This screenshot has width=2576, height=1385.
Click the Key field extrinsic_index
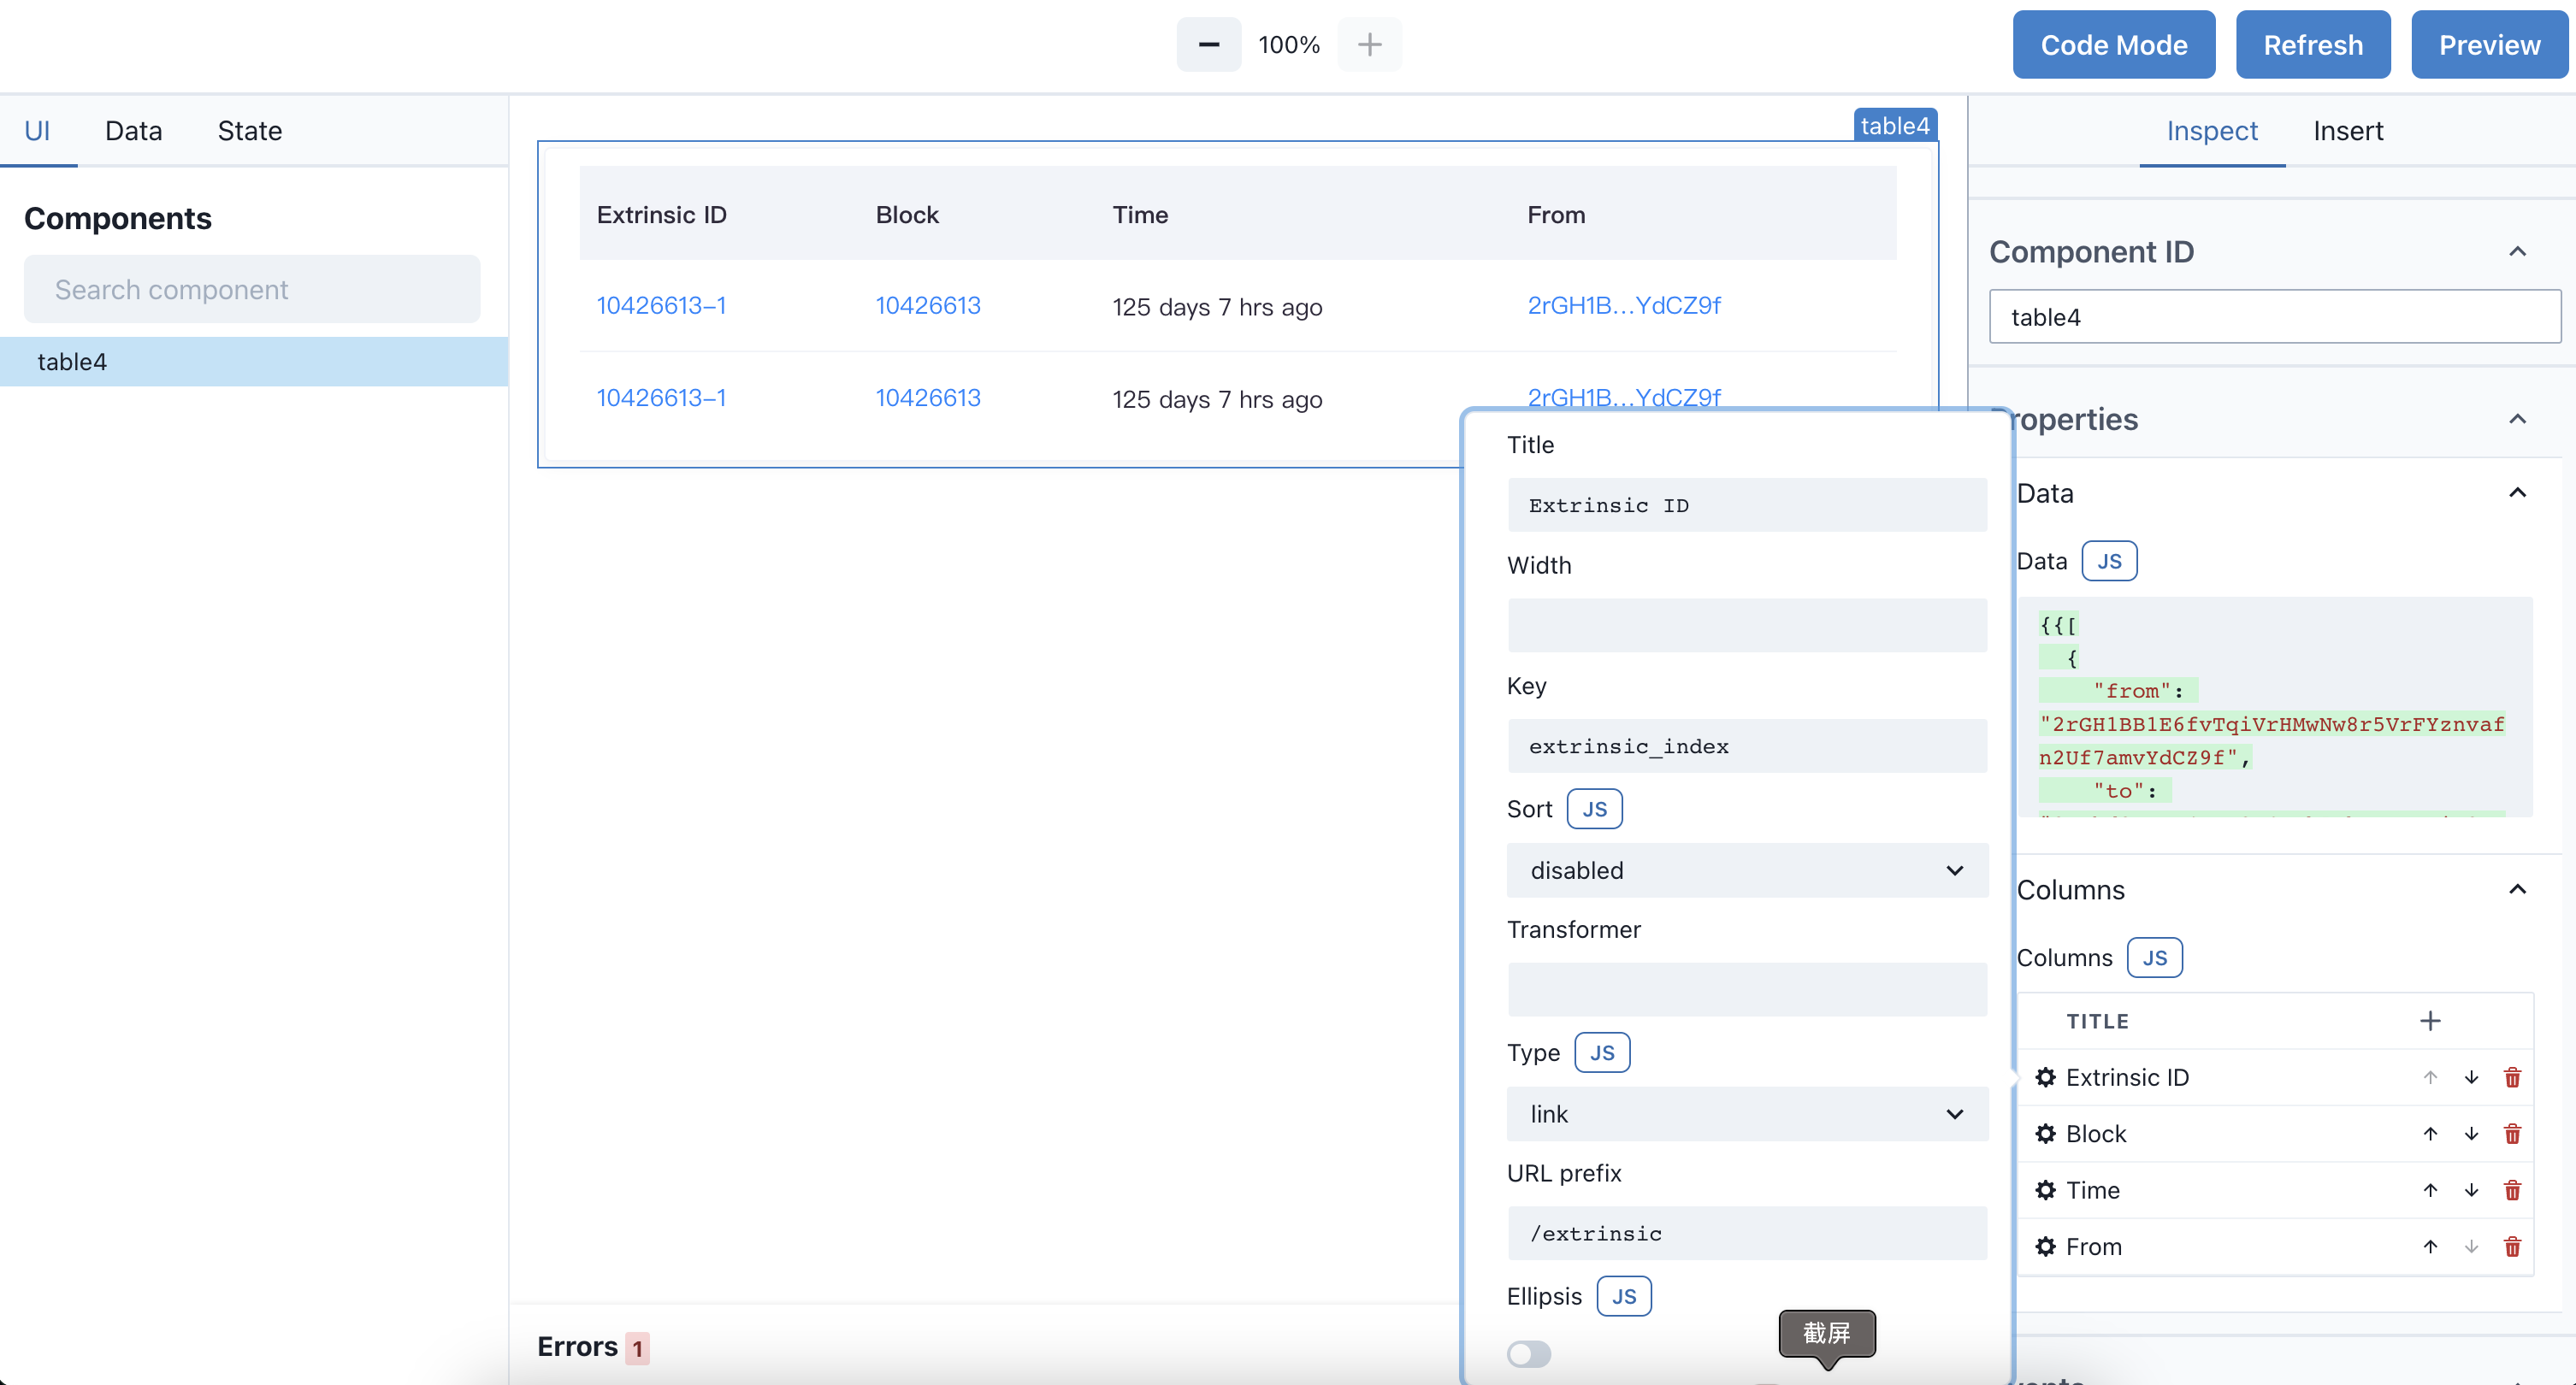click(x=1747, y=746)
